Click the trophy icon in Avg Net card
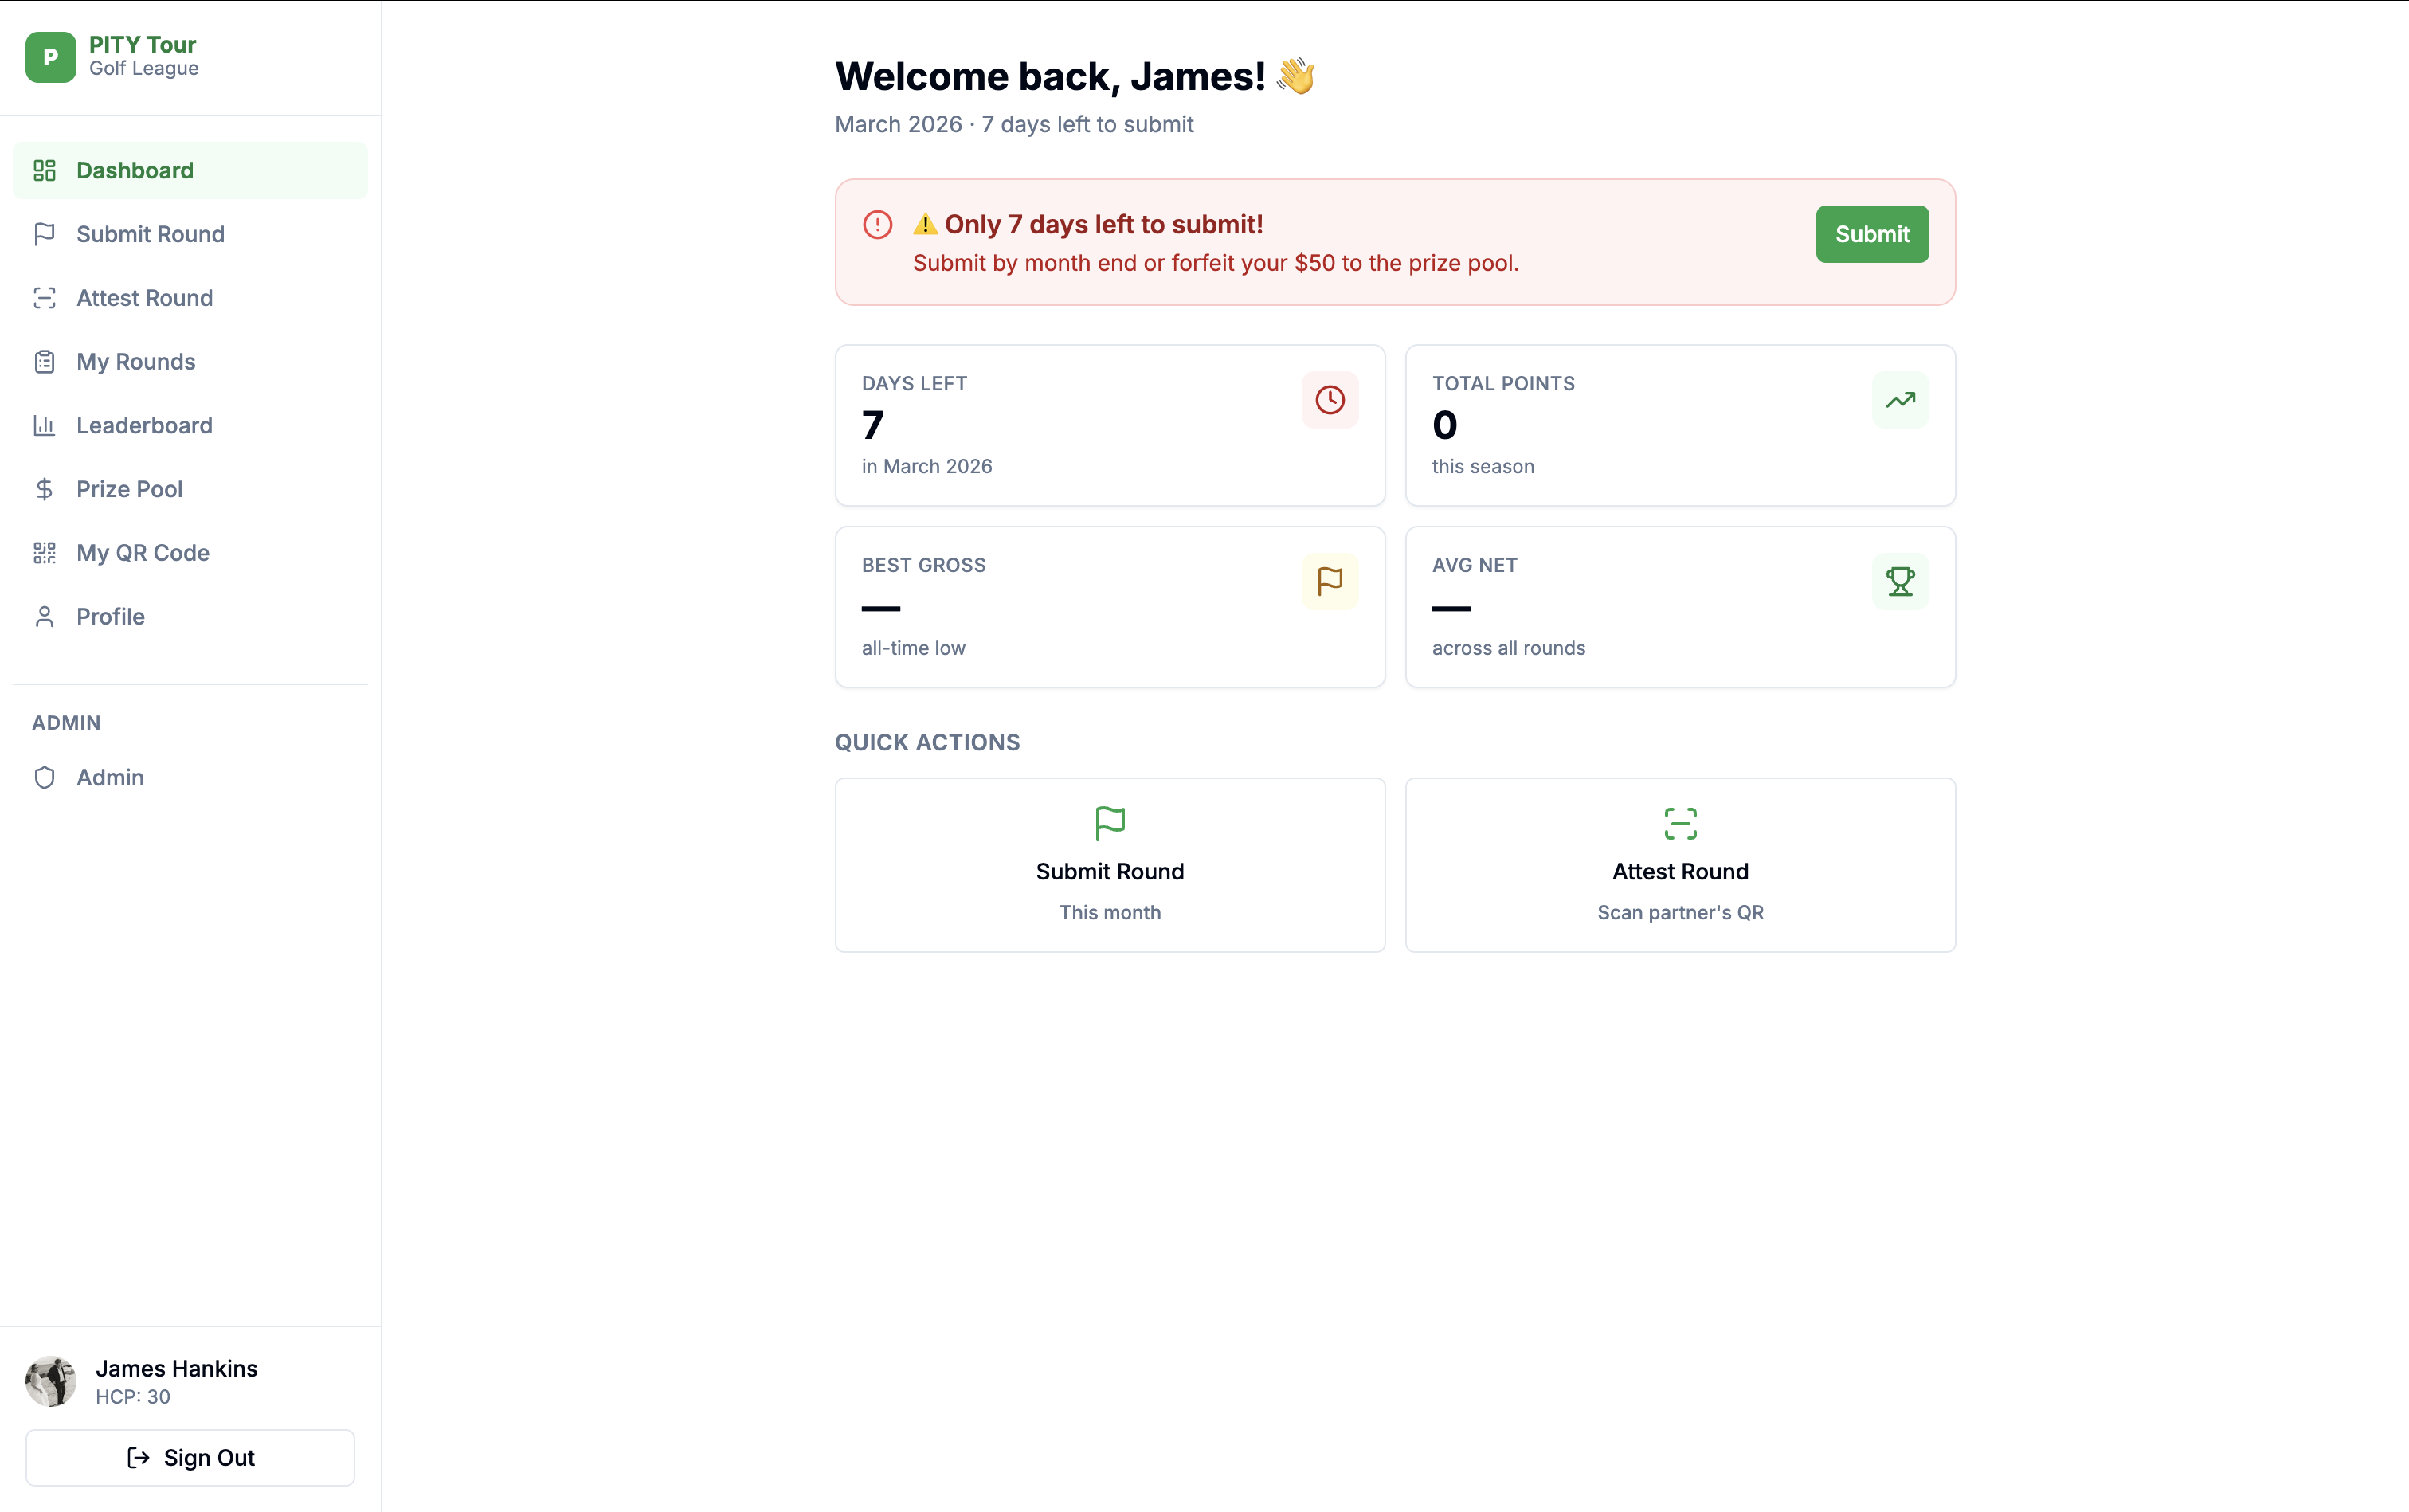Viewport: 2409px width, 1512px height. [1899, 581]
